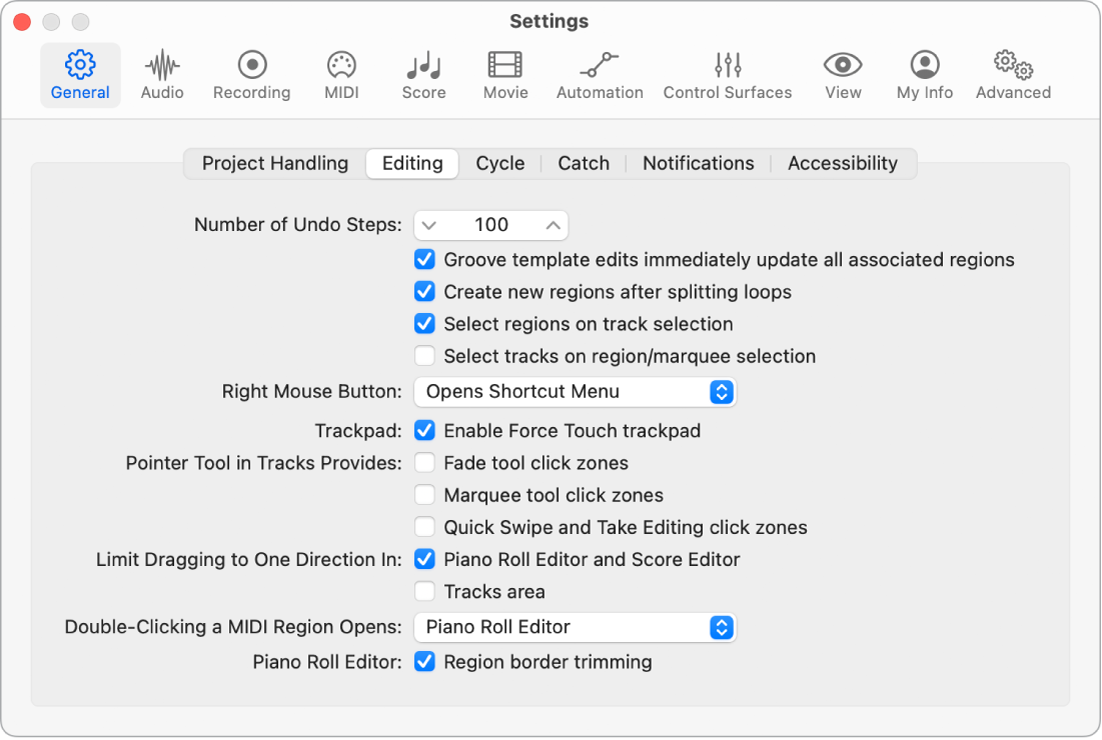This screenshot has height=740, width=1102.
Task: Disable Create new regions after splitting loops
Action: pos(424,291)
